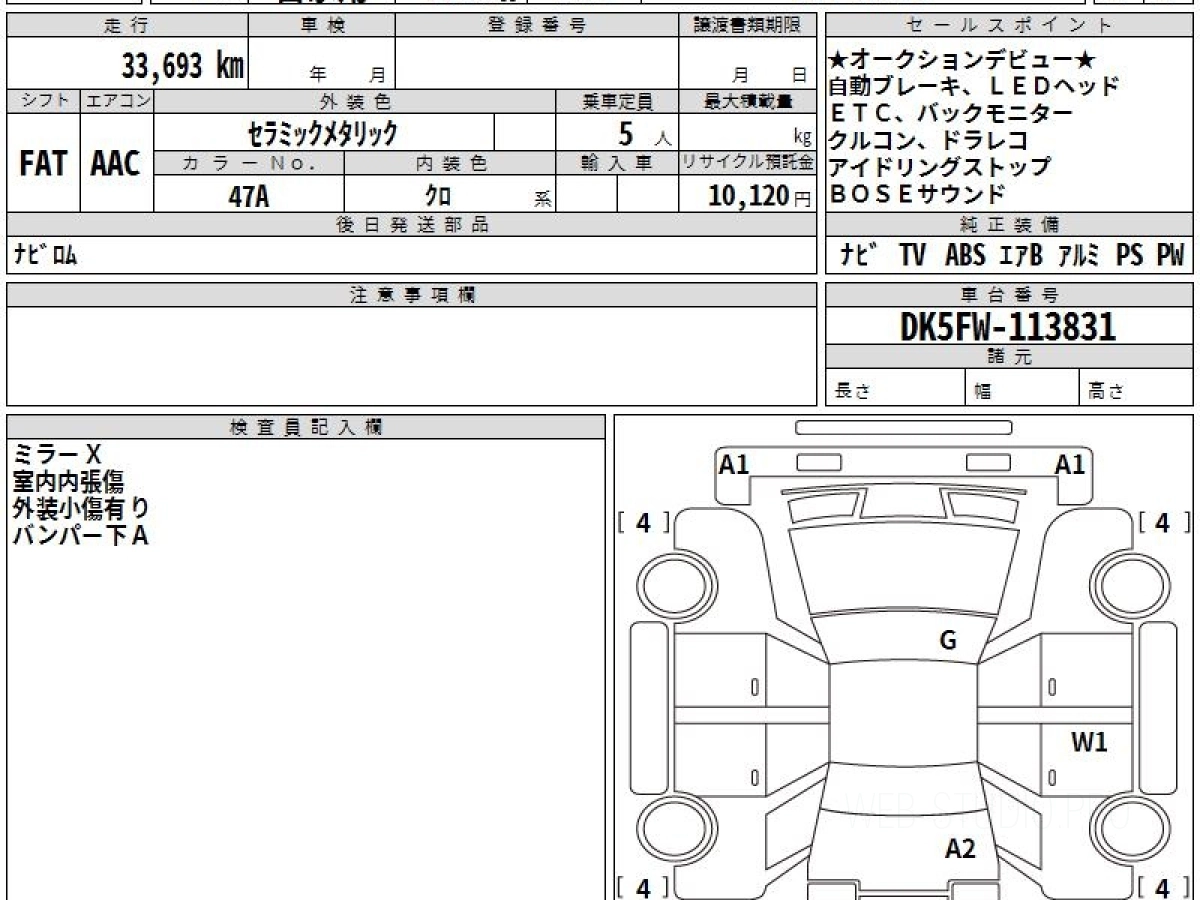This screenshot has width=1200, height=900.
Task: Click the セールスポイント header
Action: click(x=1010, y=26)
